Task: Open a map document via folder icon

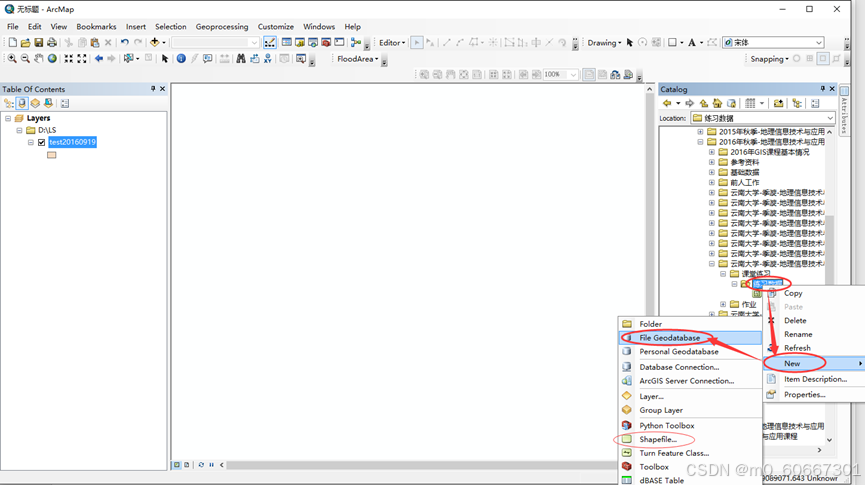Action: (25, 42)
